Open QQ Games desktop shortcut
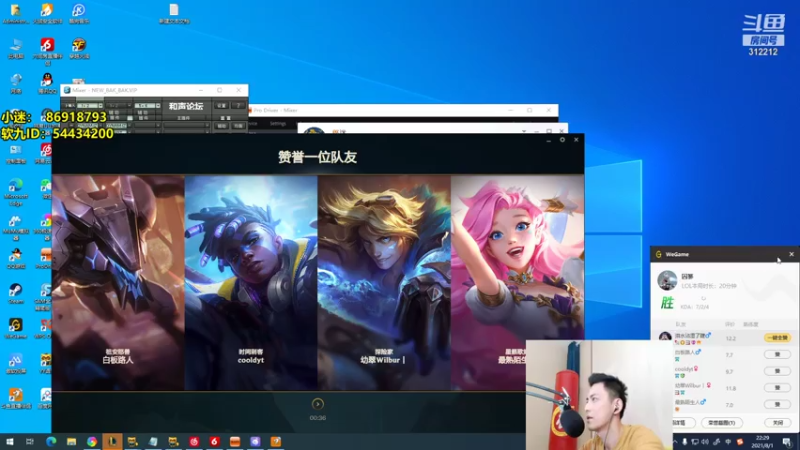 coord(15,259)
